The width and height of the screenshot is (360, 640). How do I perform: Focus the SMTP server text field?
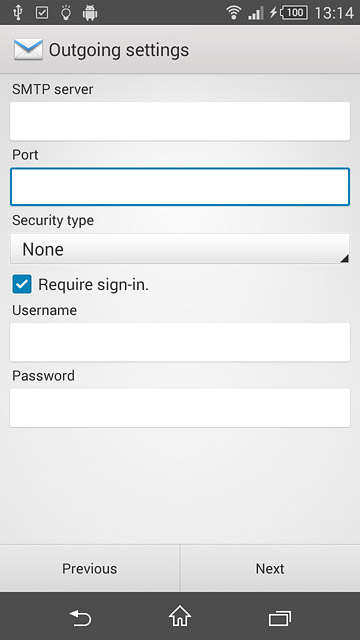click(x=180, y=121)
